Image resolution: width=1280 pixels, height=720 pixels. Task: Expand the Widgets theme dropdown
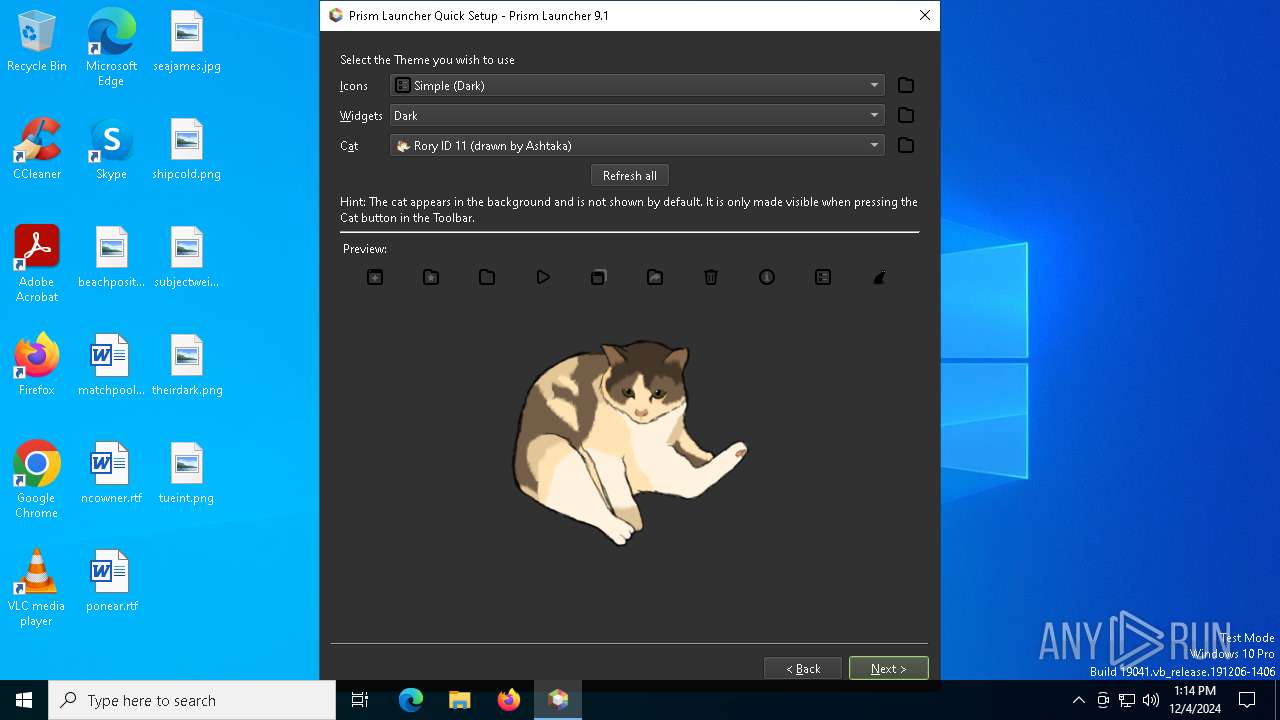pos(637,115)
